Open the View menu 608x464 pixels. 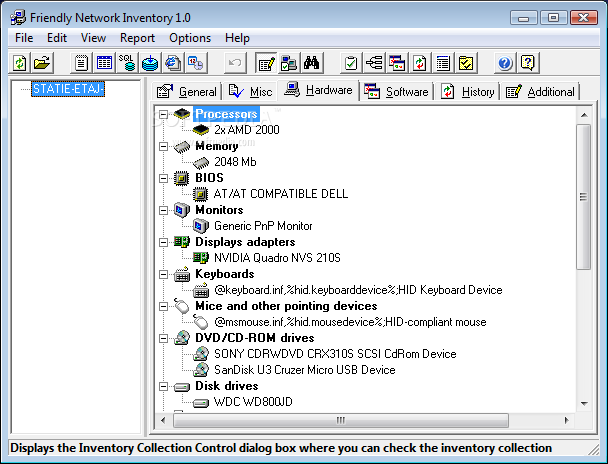93,38
